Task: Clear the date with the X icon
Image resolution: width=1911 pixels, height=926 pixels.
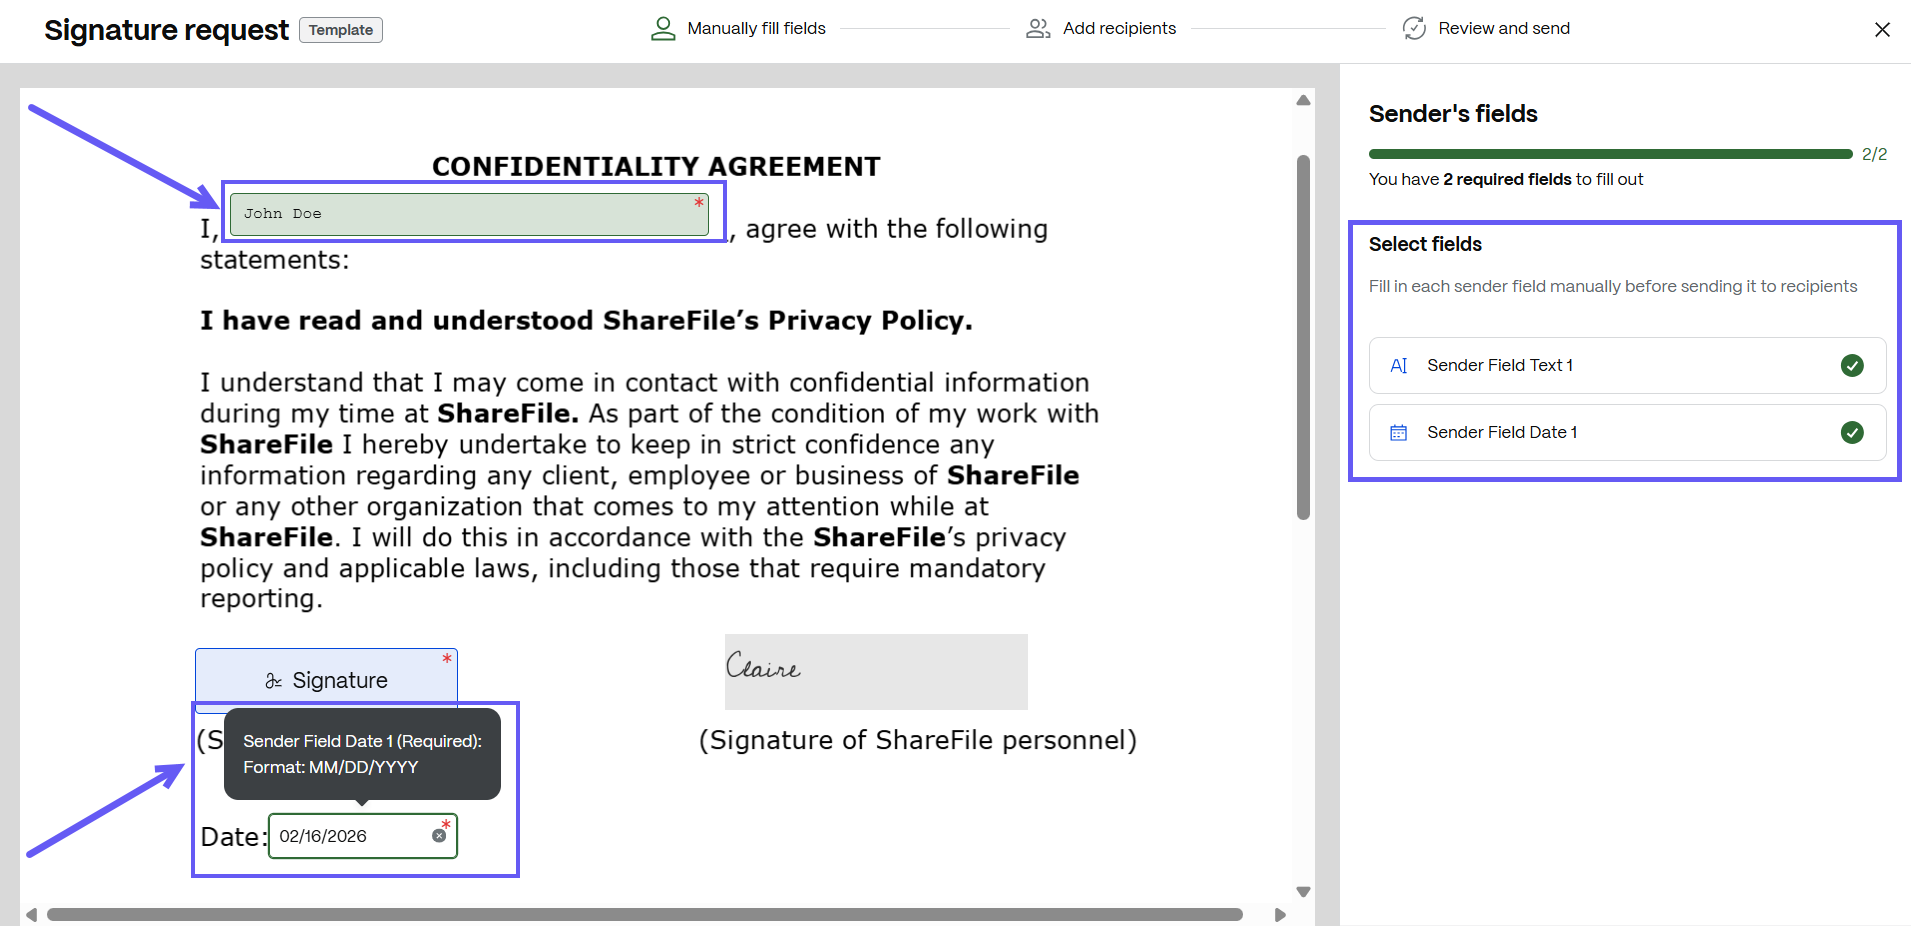Action: [x=439, y=836]
